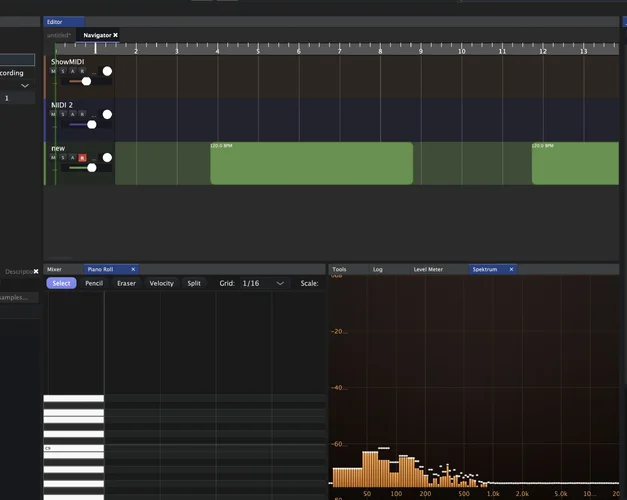Select the Navigator tab
This screenshot has width=627, height=500.
97,35
